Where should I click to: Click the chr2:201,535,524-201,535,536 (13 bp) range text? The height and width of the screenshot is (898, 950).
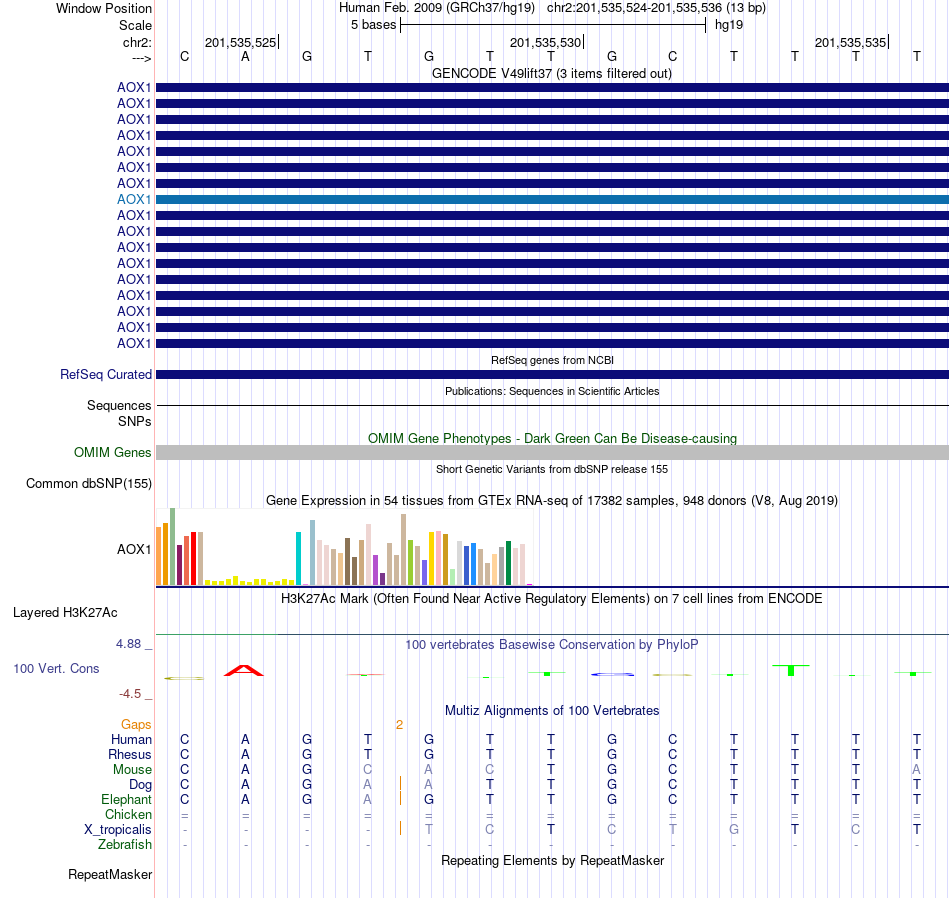(656, 8)
